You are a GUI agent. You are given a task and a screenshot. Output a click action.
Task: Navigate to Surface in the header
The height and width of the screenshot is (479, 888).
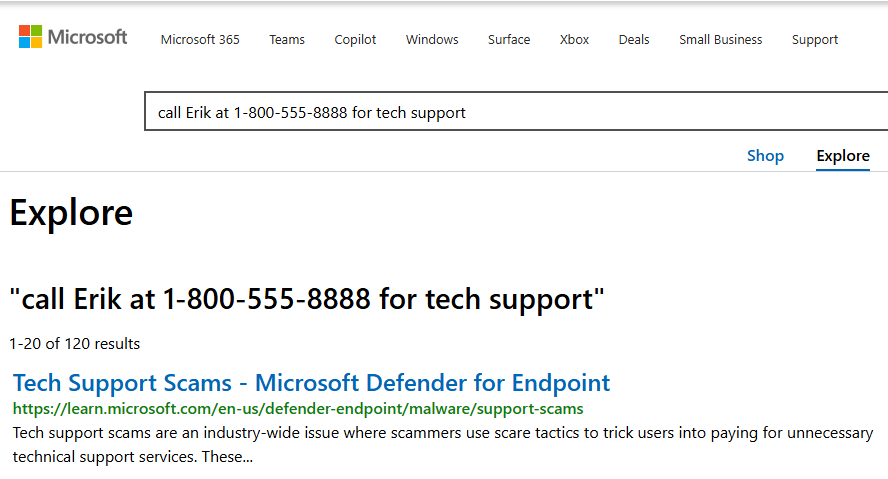pyautogui.click(x=509, y=40)
